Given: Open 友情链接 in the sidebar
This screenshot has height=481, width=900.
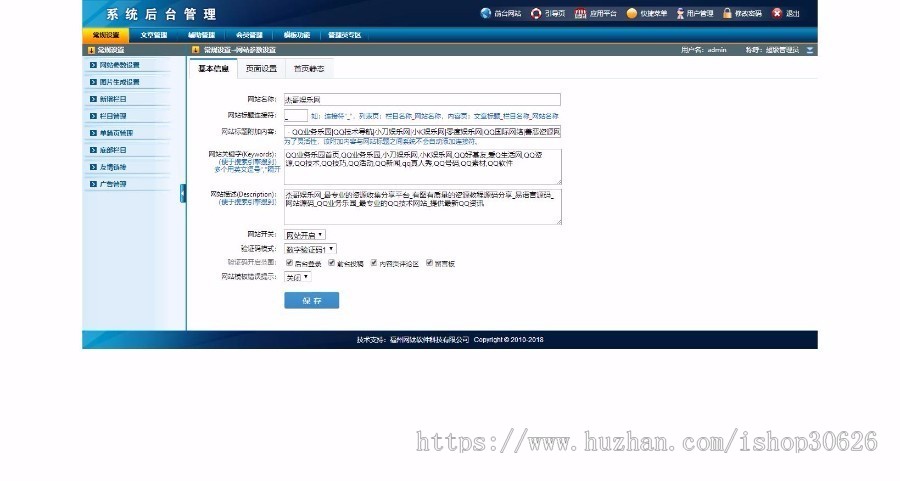Looking at the screenshot, I should click(113, 167).
